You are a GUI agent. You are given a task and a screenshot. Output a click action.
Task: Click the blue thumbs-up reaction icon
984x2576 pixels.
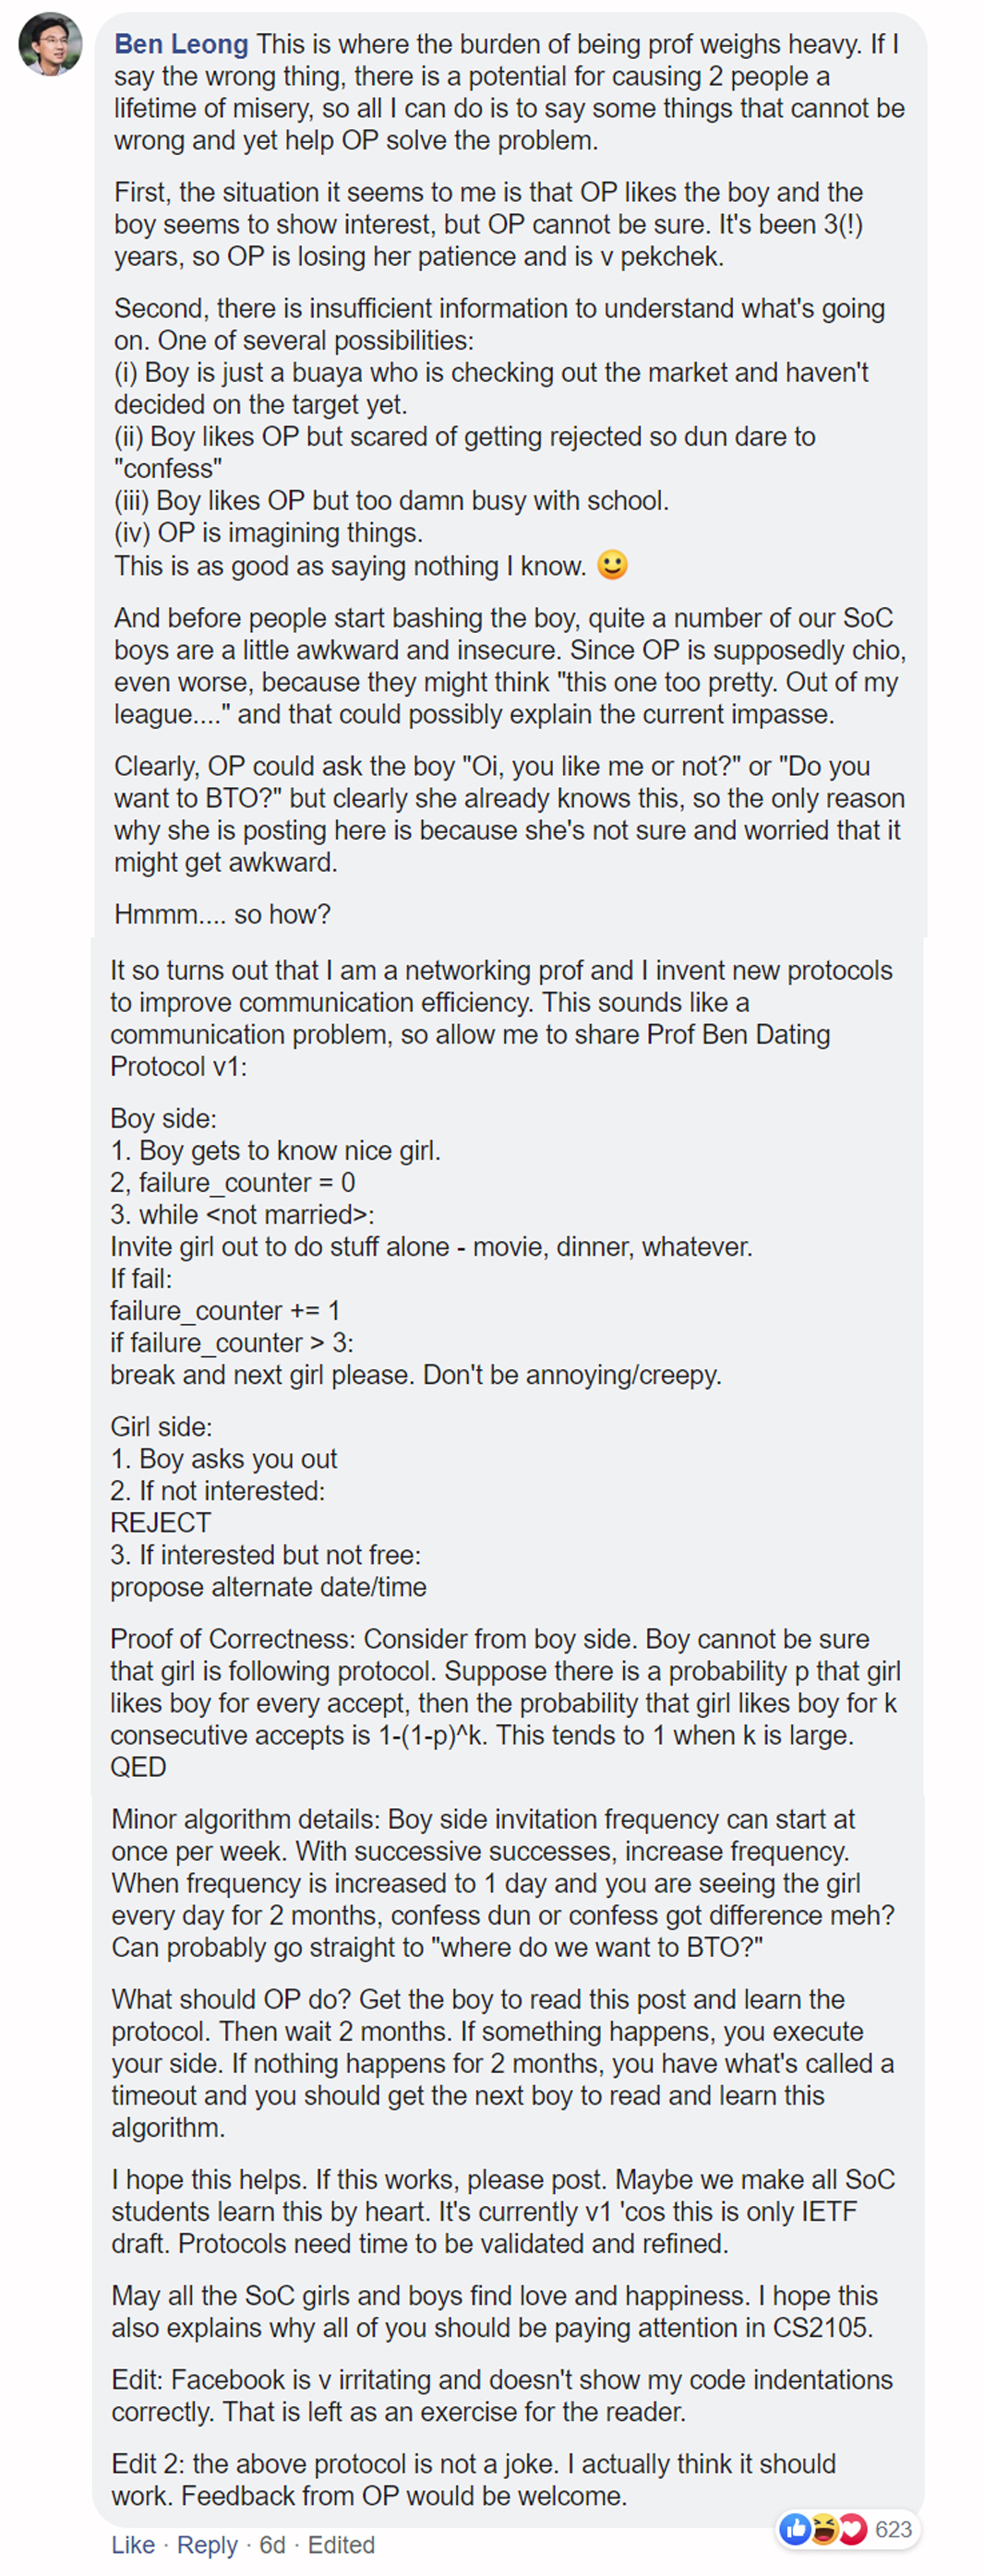coord(795,2529)
